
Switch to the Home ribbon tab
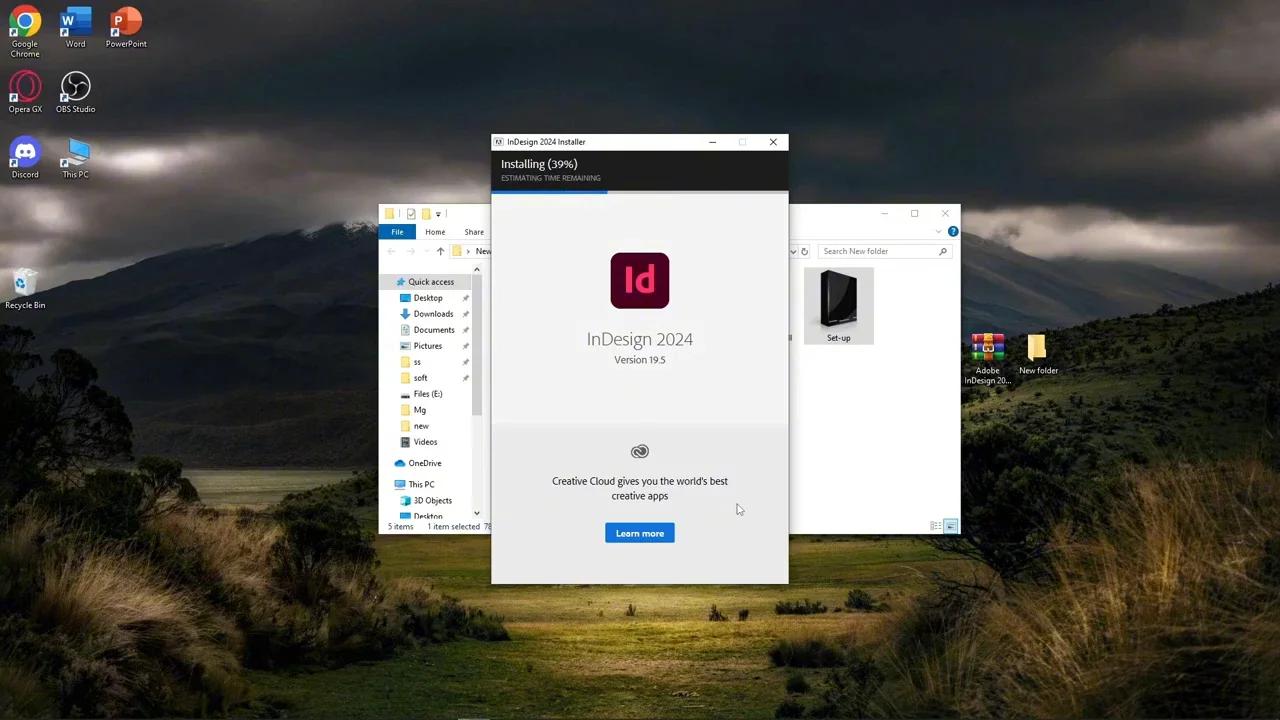coord(434,231)
